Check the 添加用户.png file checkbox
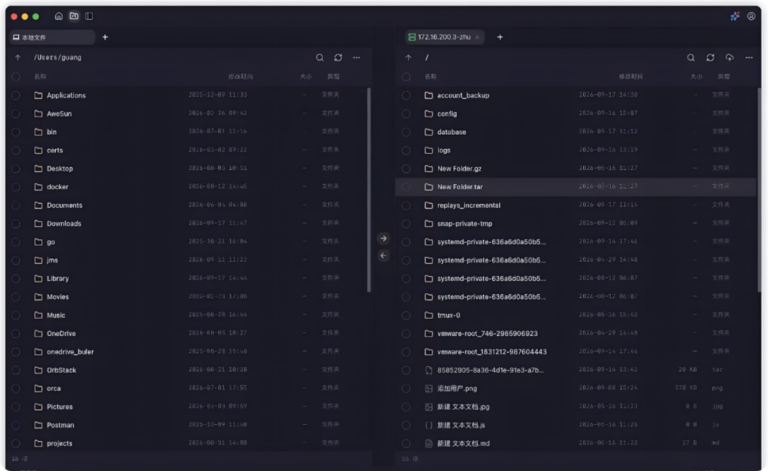768x471 pixels. click(406, 389)
